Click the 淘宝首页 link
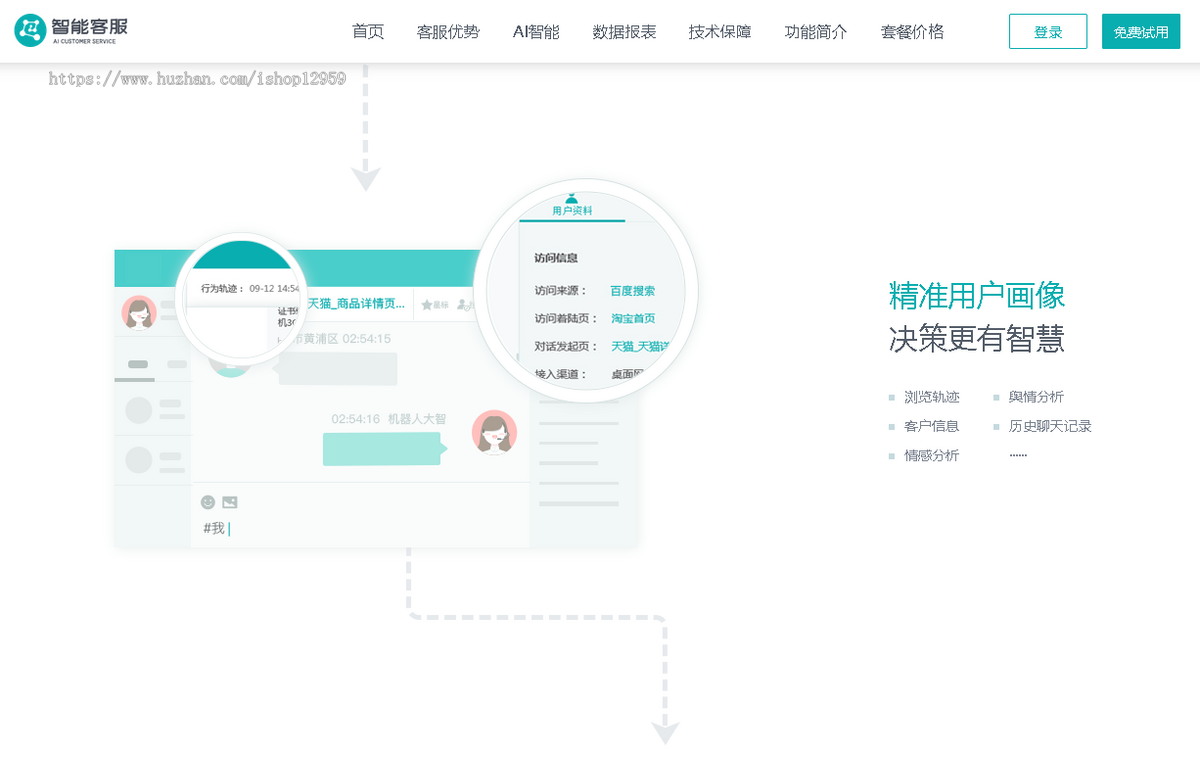Viewport: 1200px width, 757px height. click(633, 318)
